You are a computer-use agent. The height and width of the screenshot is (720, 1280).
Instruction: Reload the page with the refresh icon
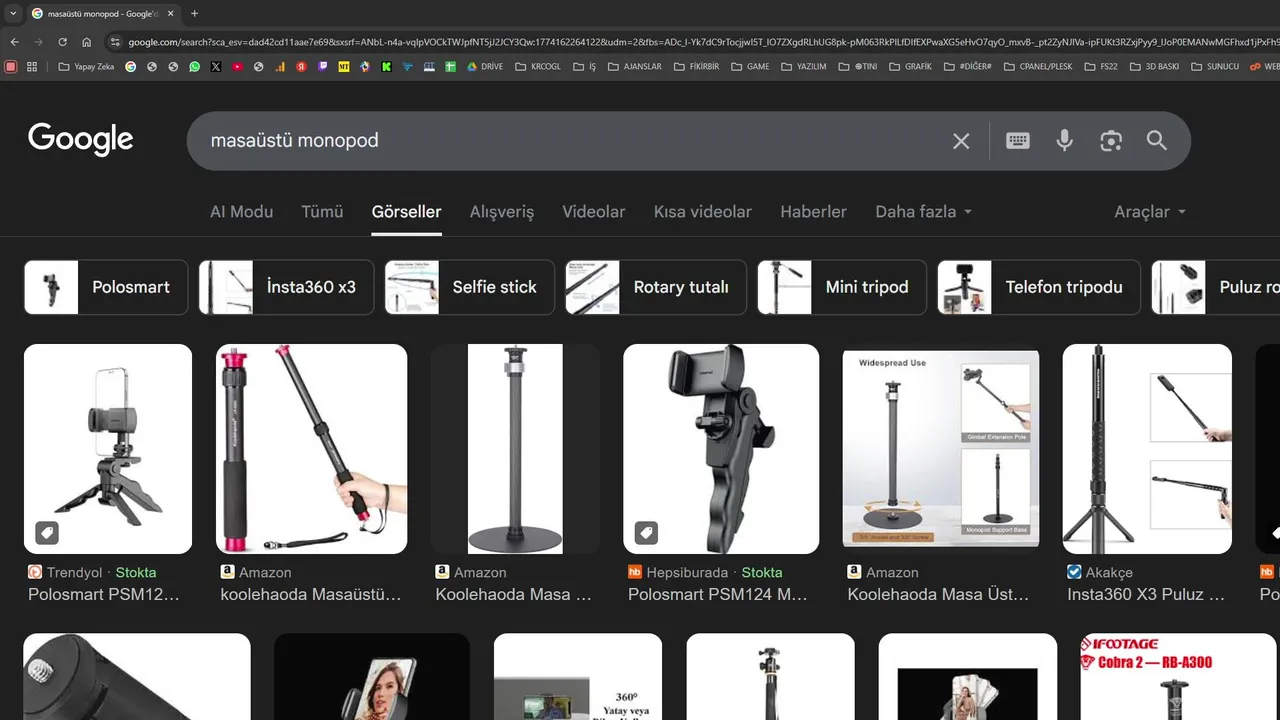coord(62,42)
